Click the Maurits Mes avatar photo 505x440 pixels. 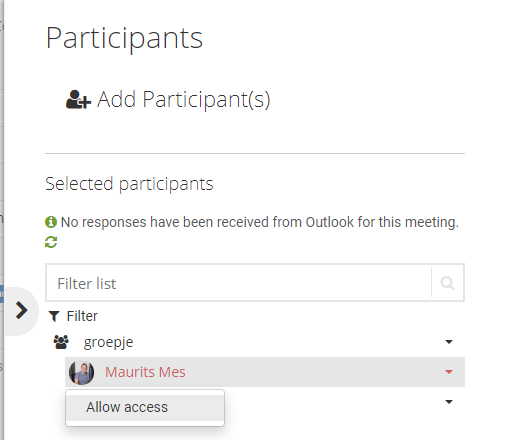tap(81, 372)
